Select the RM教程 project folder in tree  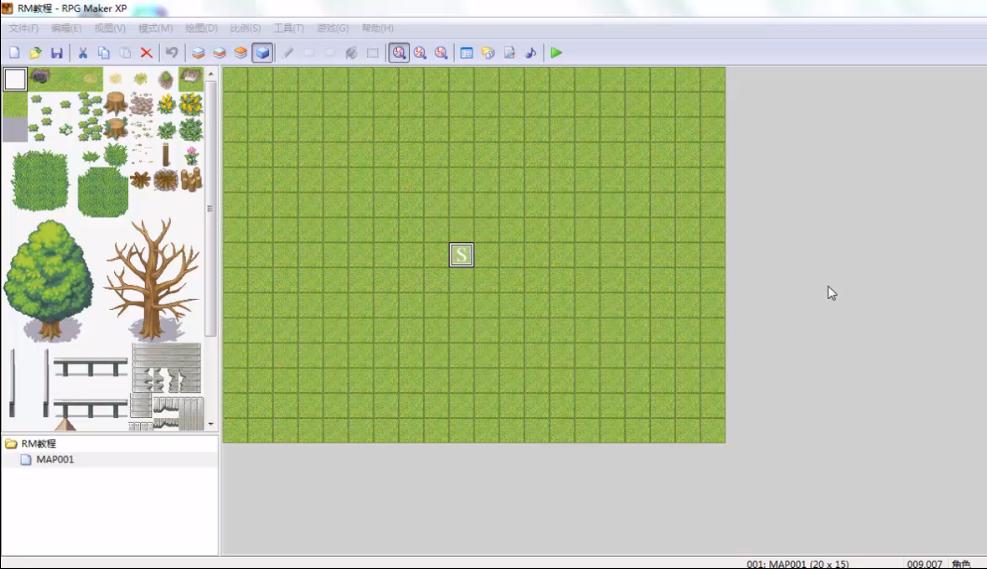[38, 444]
